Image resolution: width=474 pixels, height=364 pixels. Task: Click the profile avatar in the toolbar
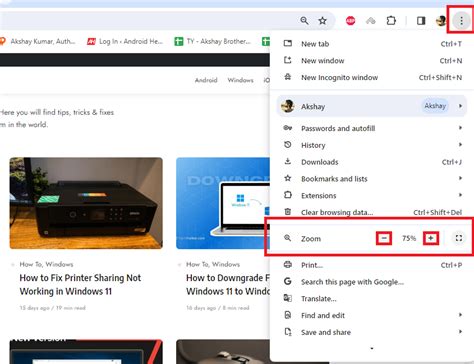(x=441, y=21)
